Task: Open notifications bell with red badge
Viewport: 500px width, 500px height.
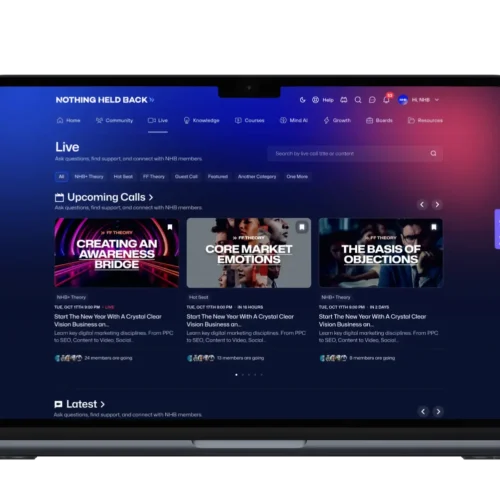Action: click(387, 99)
